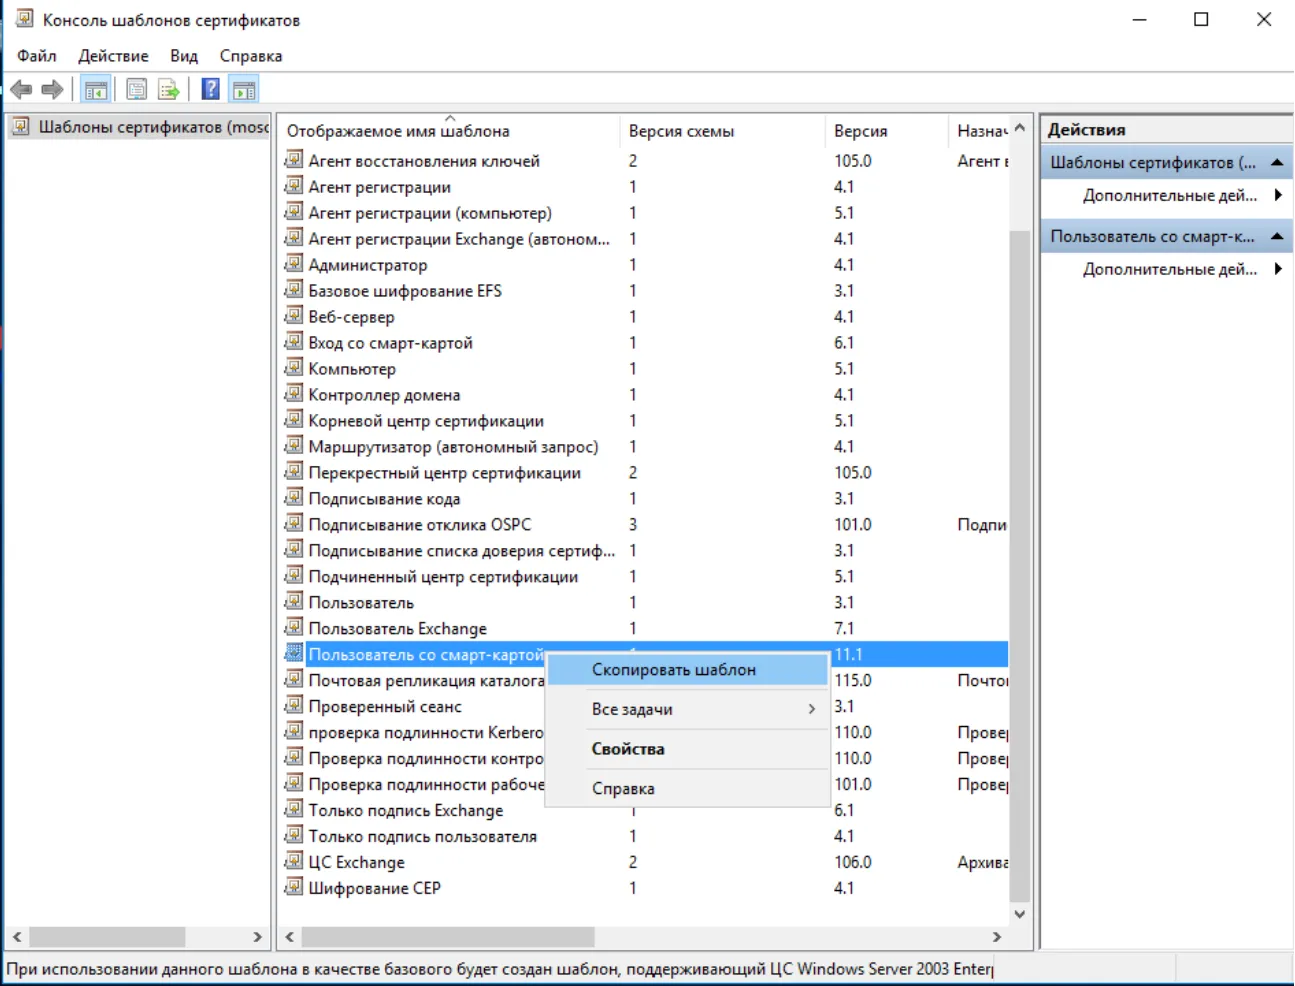Collapse the Шаблоны сертификатов actions section
Screen dimensions: 1295x986
point(1277,162)
